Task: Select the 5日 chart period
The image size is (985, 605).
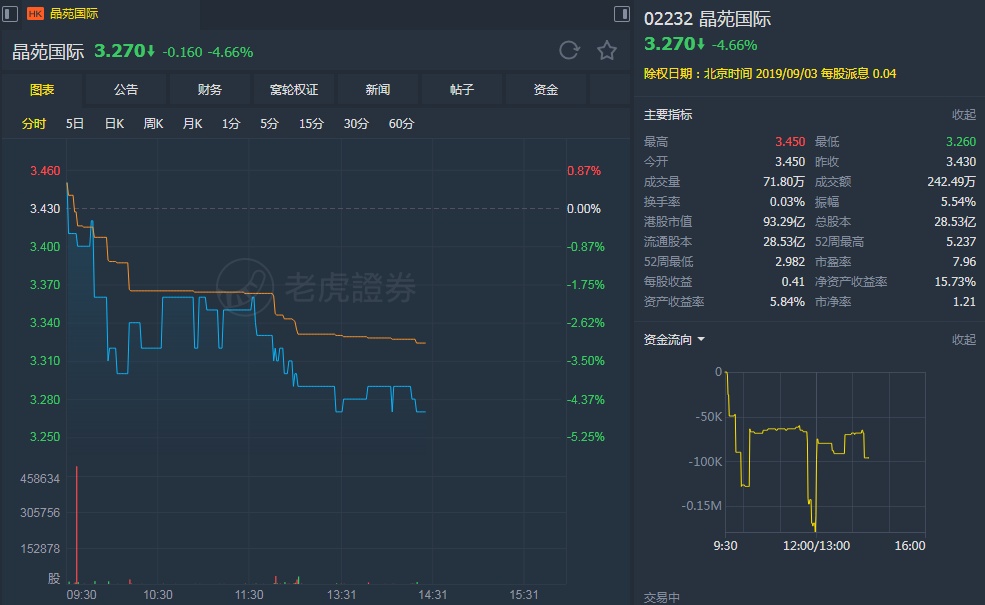Action: pos(75,124)
